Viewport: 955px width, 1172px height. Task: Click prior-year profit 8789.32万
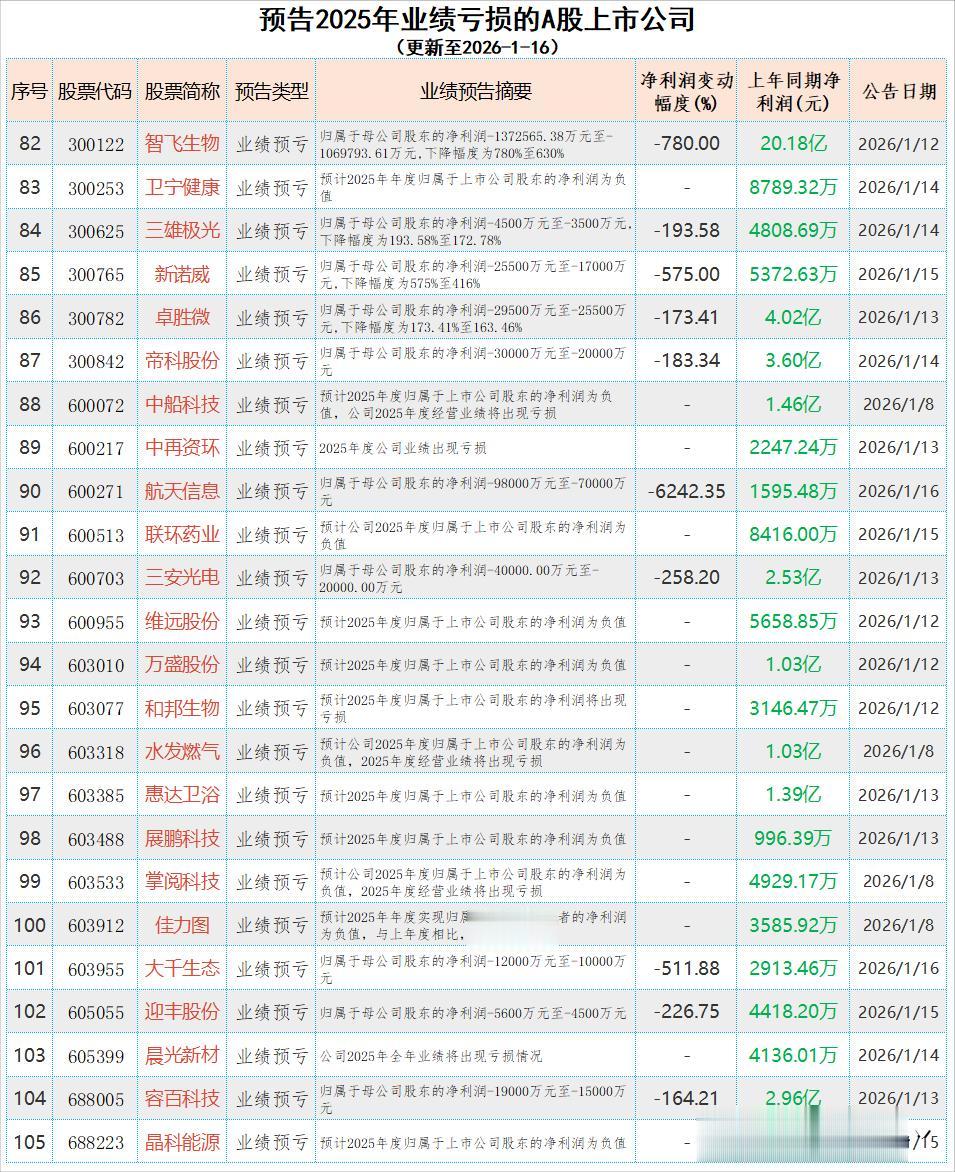coord(794,187)
